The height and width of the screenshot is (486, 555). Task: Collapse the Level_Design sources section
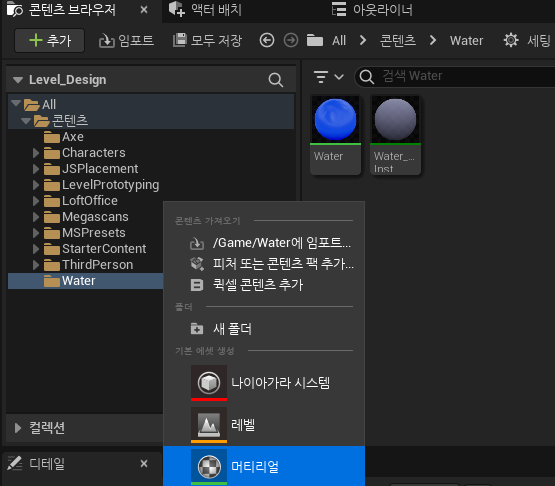[18, 80]
